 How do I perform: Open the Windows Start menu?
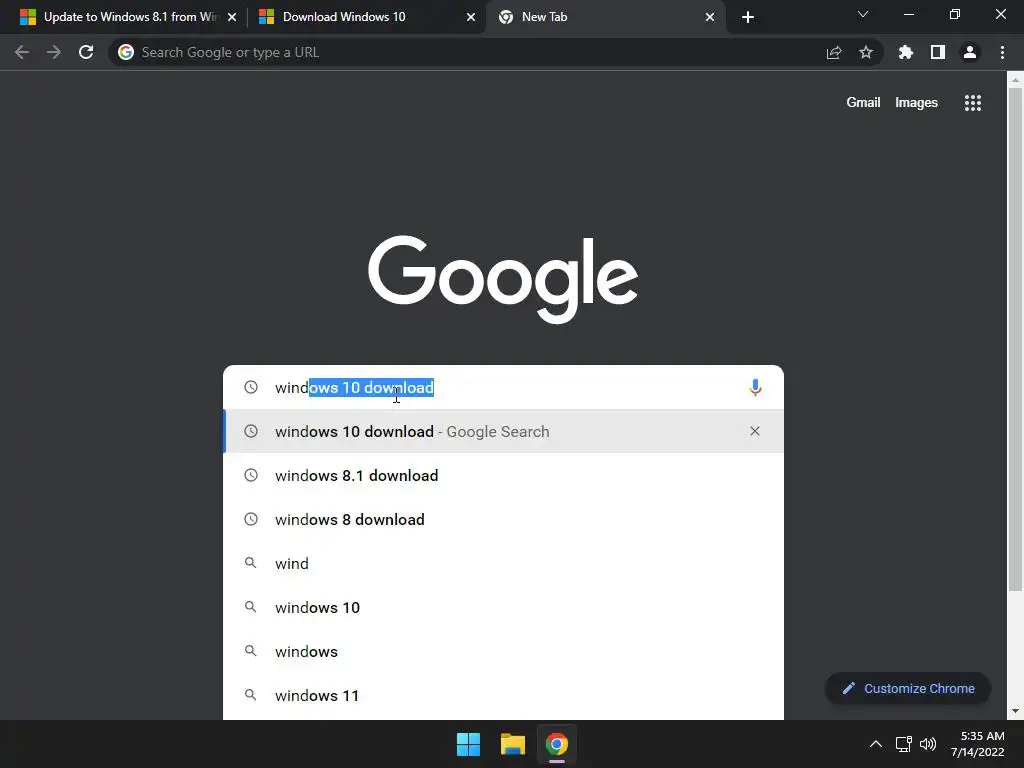click(468, 744)
